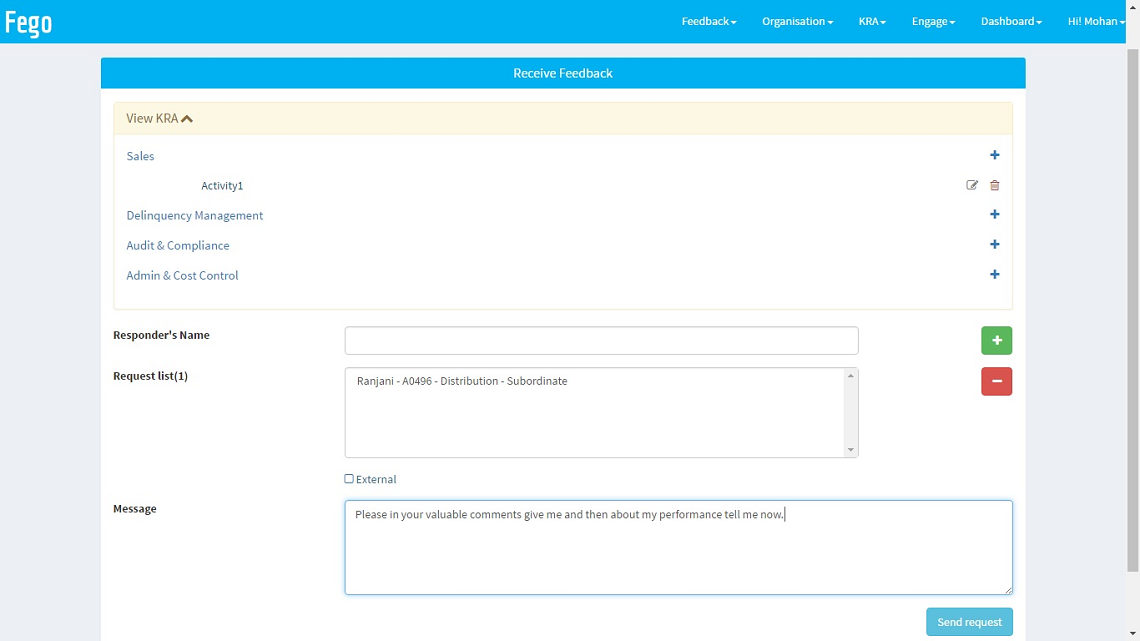Viewport: 1140px width, 641px height.
Task: Enable the External checkbox
Action: point(349,479)
